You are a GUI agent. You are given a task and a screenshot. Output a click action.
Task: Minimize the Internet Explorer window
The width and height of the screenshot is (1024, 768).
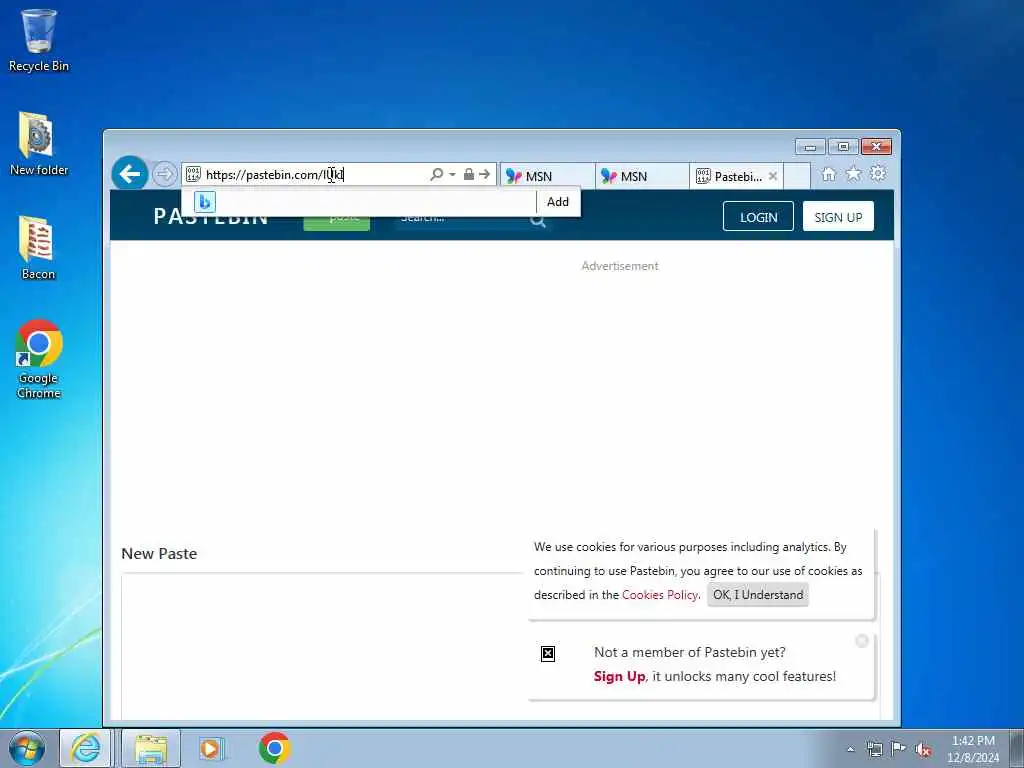(810, 147)
